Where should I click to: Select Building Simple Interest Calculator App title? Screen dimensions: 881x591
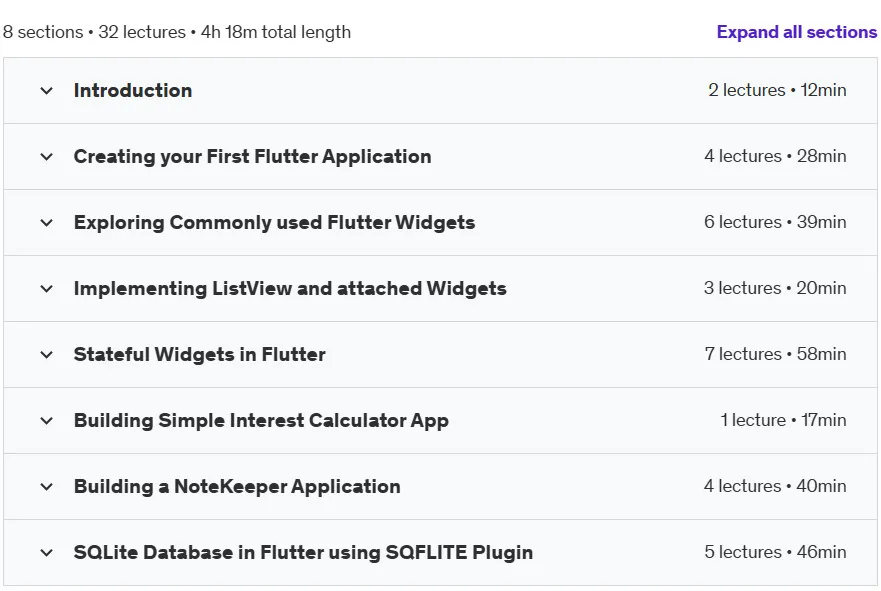261,421
